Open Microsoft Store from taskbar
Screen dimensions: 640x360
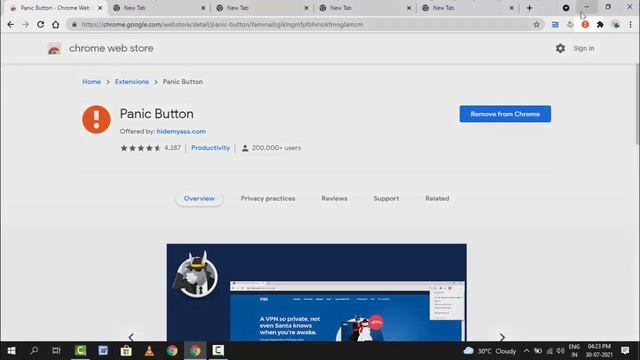point(126,351)
